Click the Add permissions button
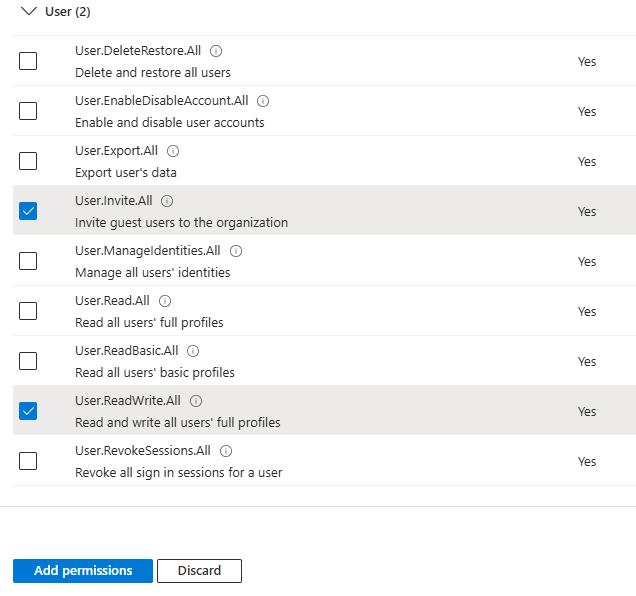The width and height of the screenshot is (636, 596). pos(83,571)
